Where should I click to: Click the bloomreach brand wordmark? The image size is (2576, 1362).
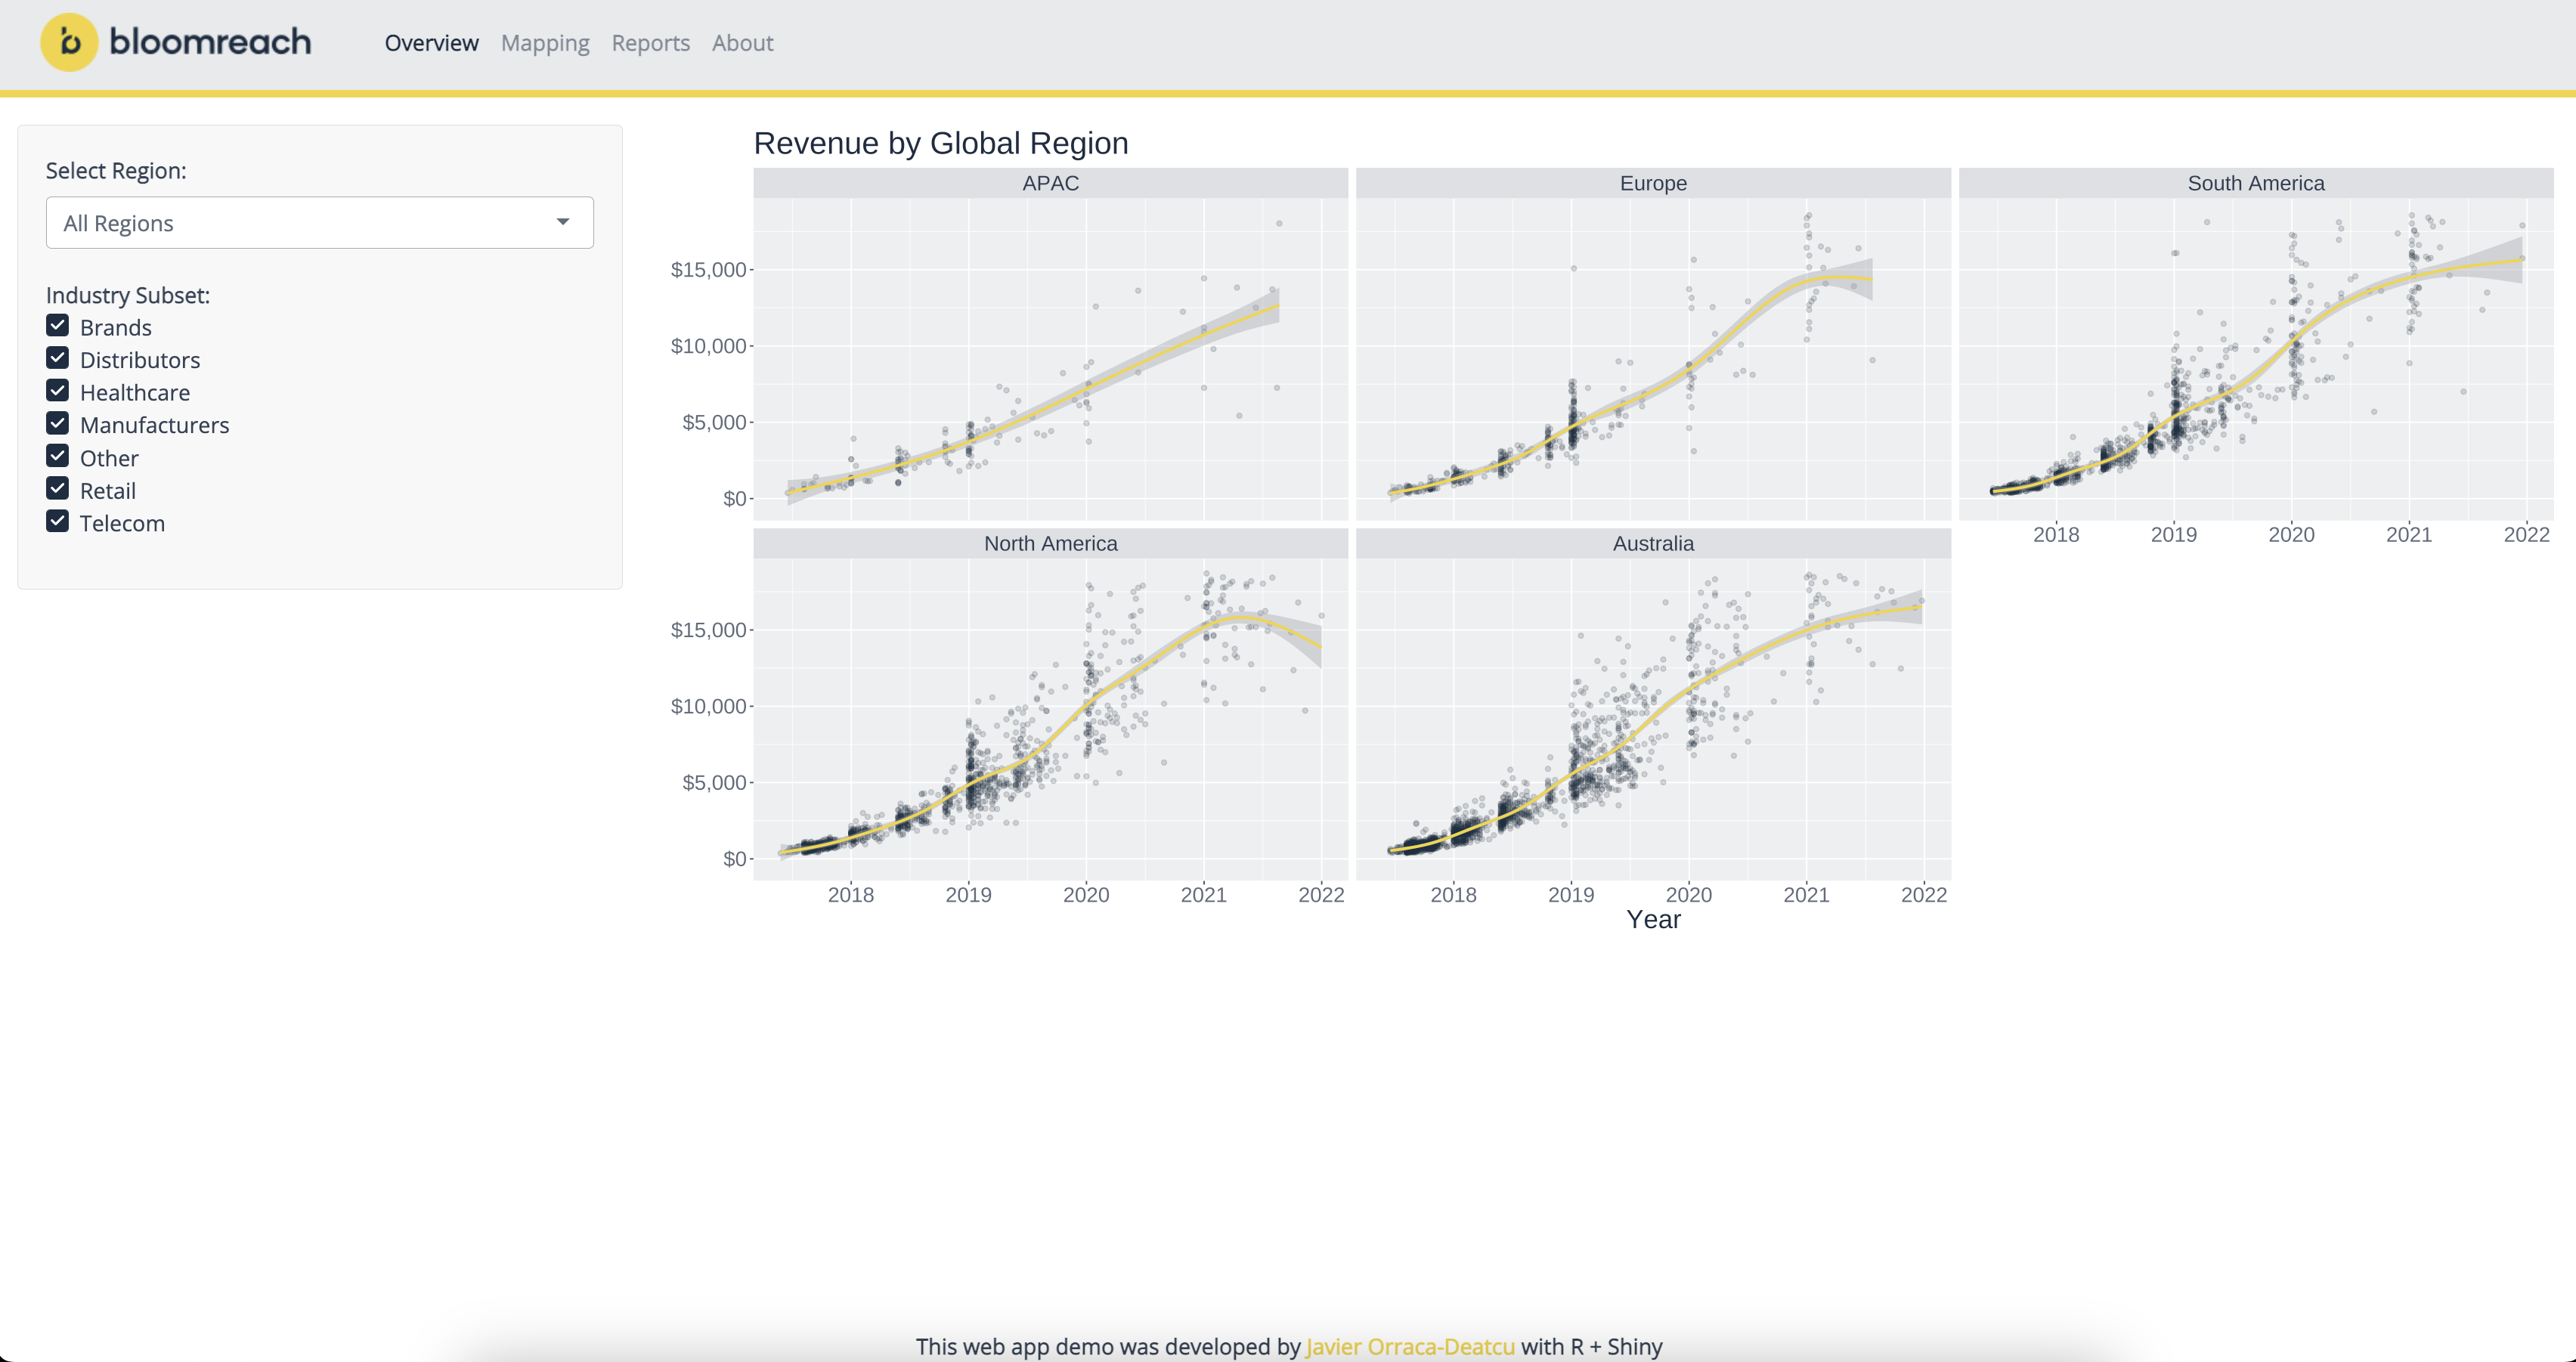pos(210,42)
